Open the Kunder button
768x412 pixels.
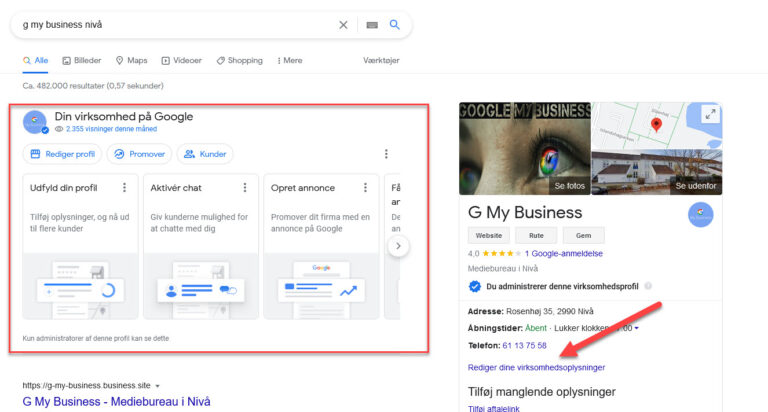(x=205, y=154)
